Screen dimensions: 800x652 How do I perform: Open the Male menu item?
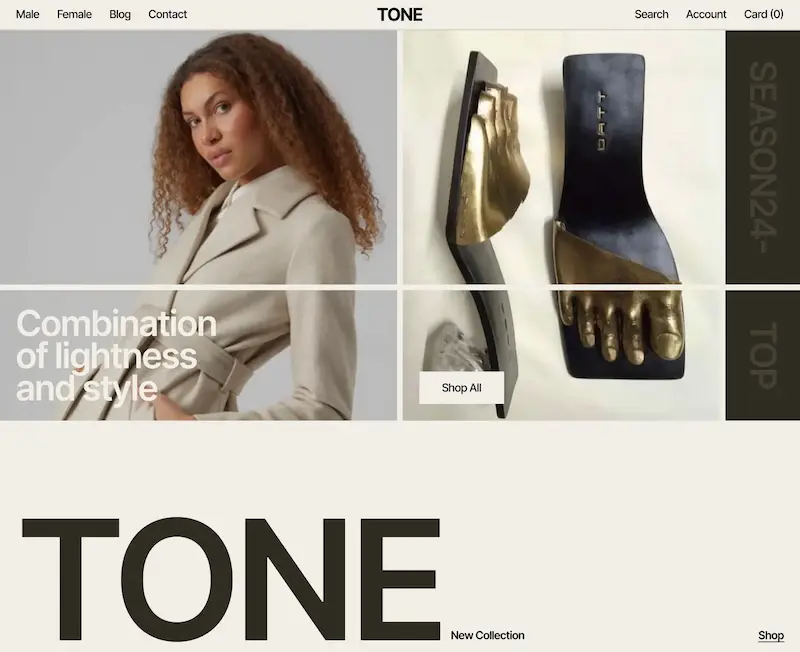point(28,14)
